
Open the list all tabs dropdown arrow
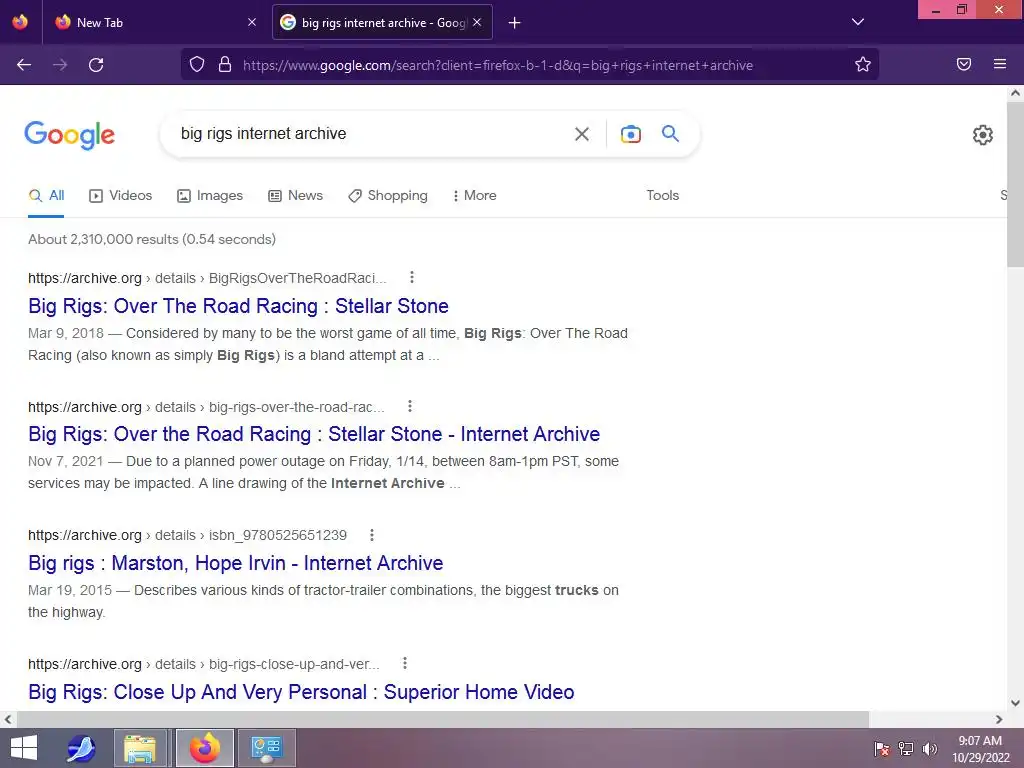click(858, 22)
